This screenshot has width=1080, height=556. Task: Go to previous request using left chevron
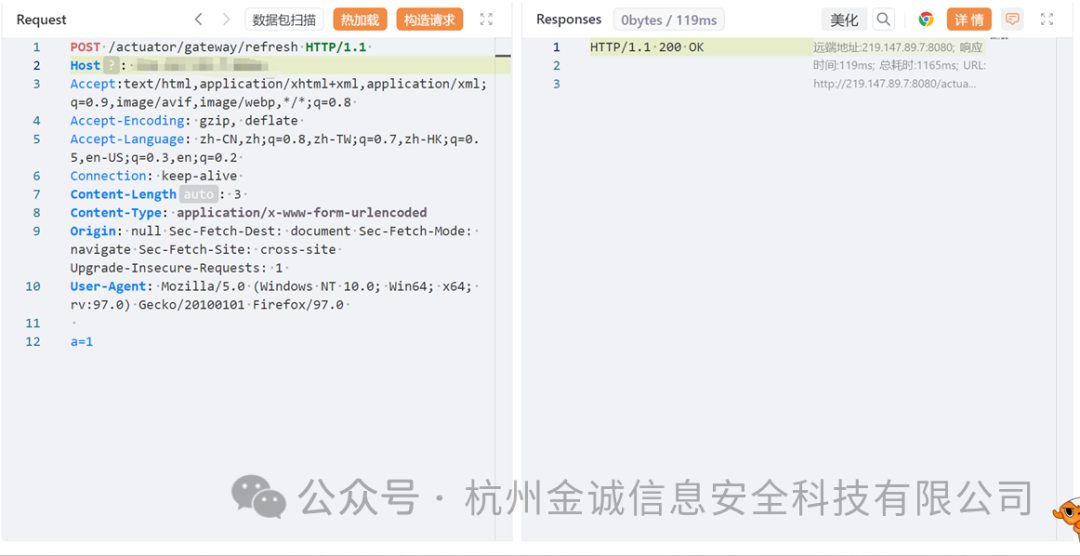tap(198, 19)
